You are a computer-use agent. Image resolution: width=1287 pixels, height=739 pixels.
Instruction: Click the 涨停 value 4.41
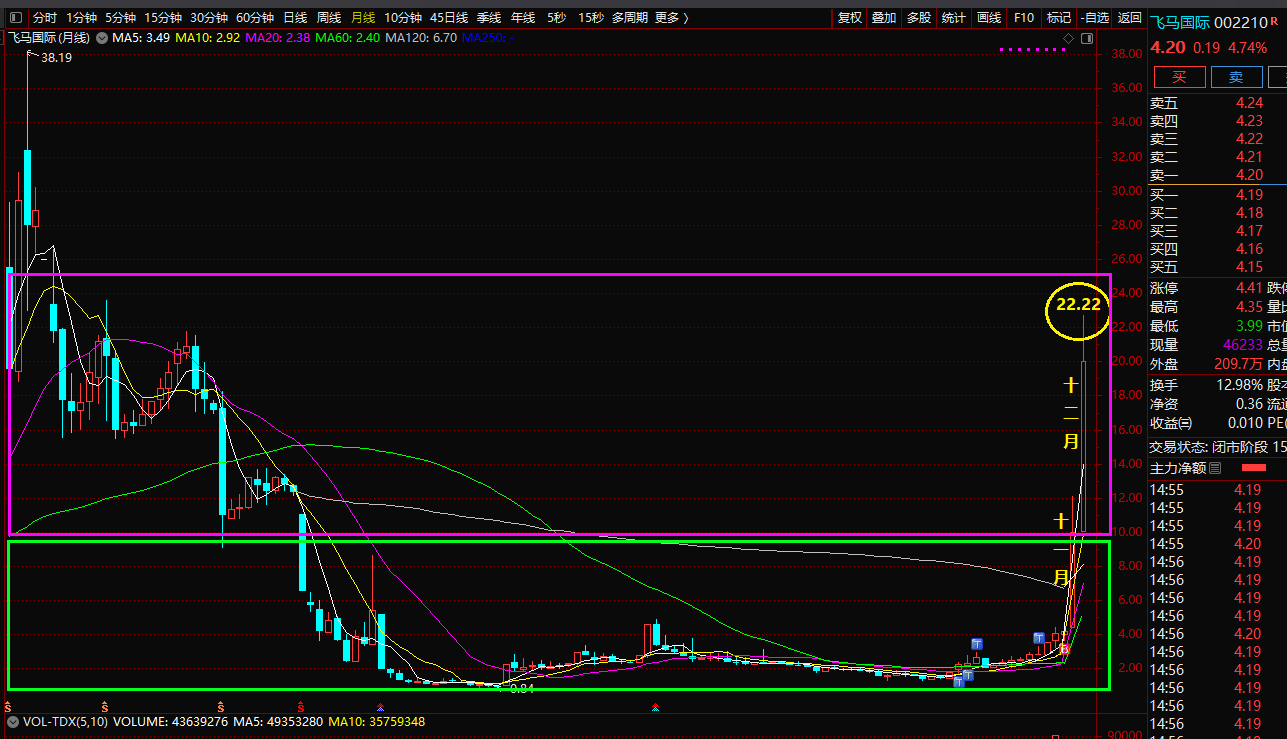1249,288
